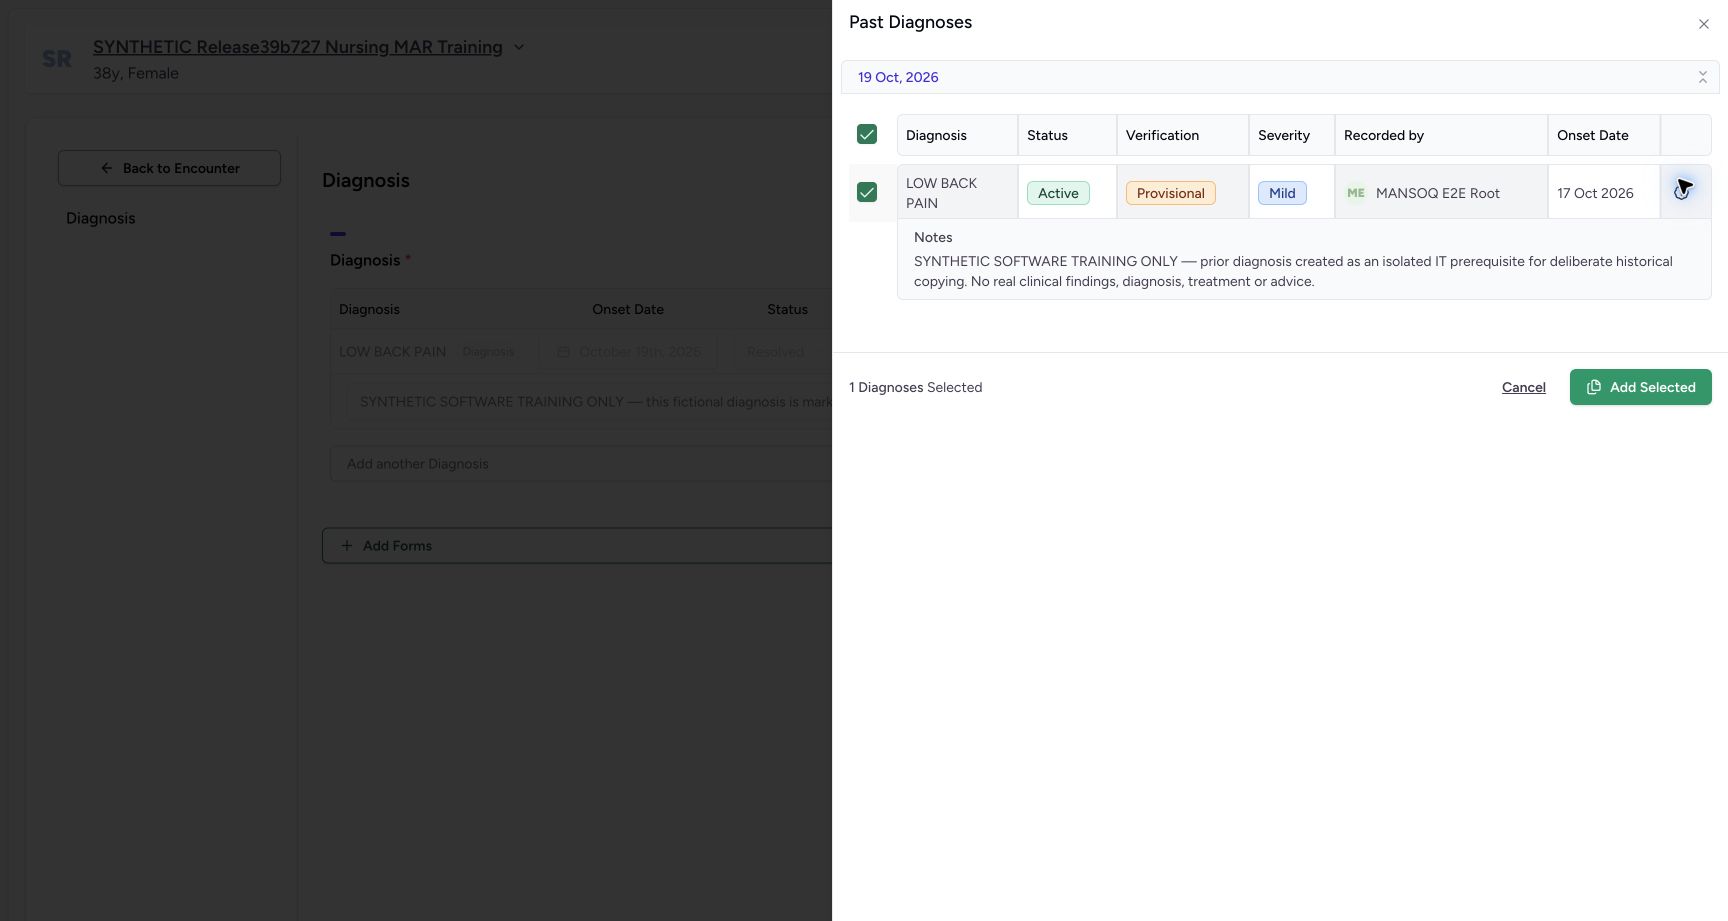Click the Mild severity badge
This screenshot has height=921, width=1728.
1282,193
